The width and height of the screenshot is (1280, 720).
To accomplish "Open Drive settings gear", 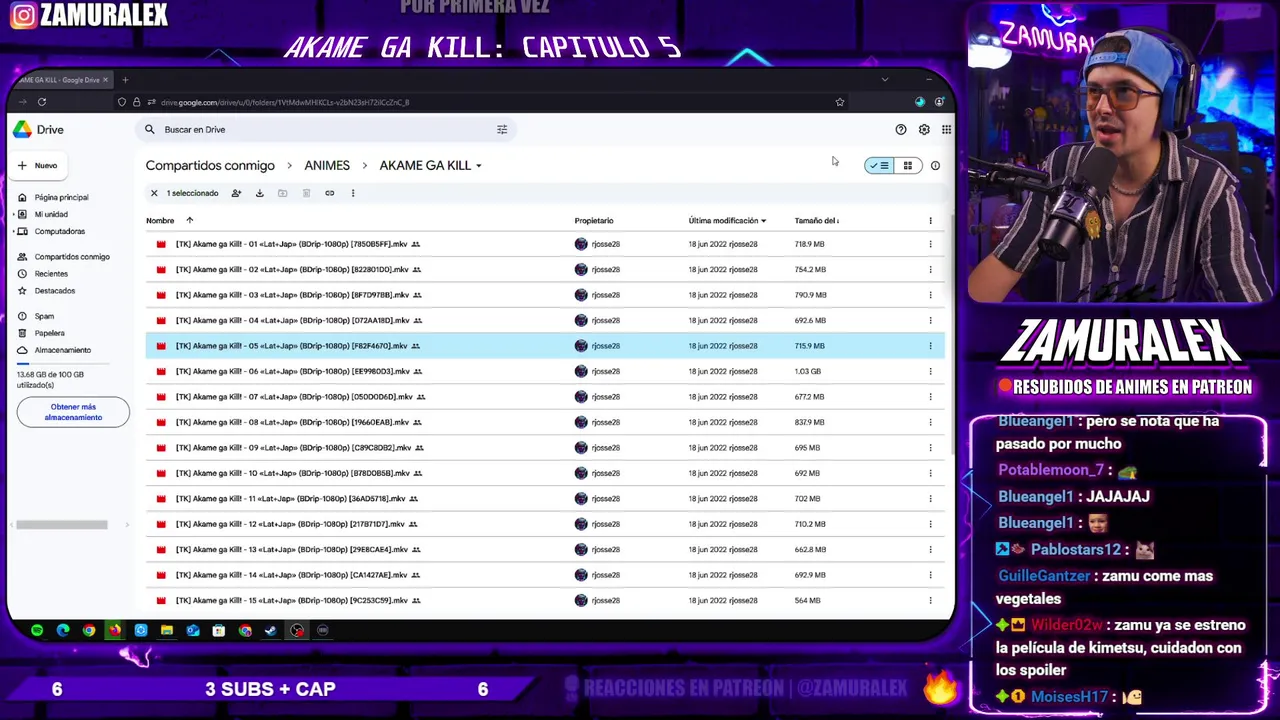I will point(924,129).
